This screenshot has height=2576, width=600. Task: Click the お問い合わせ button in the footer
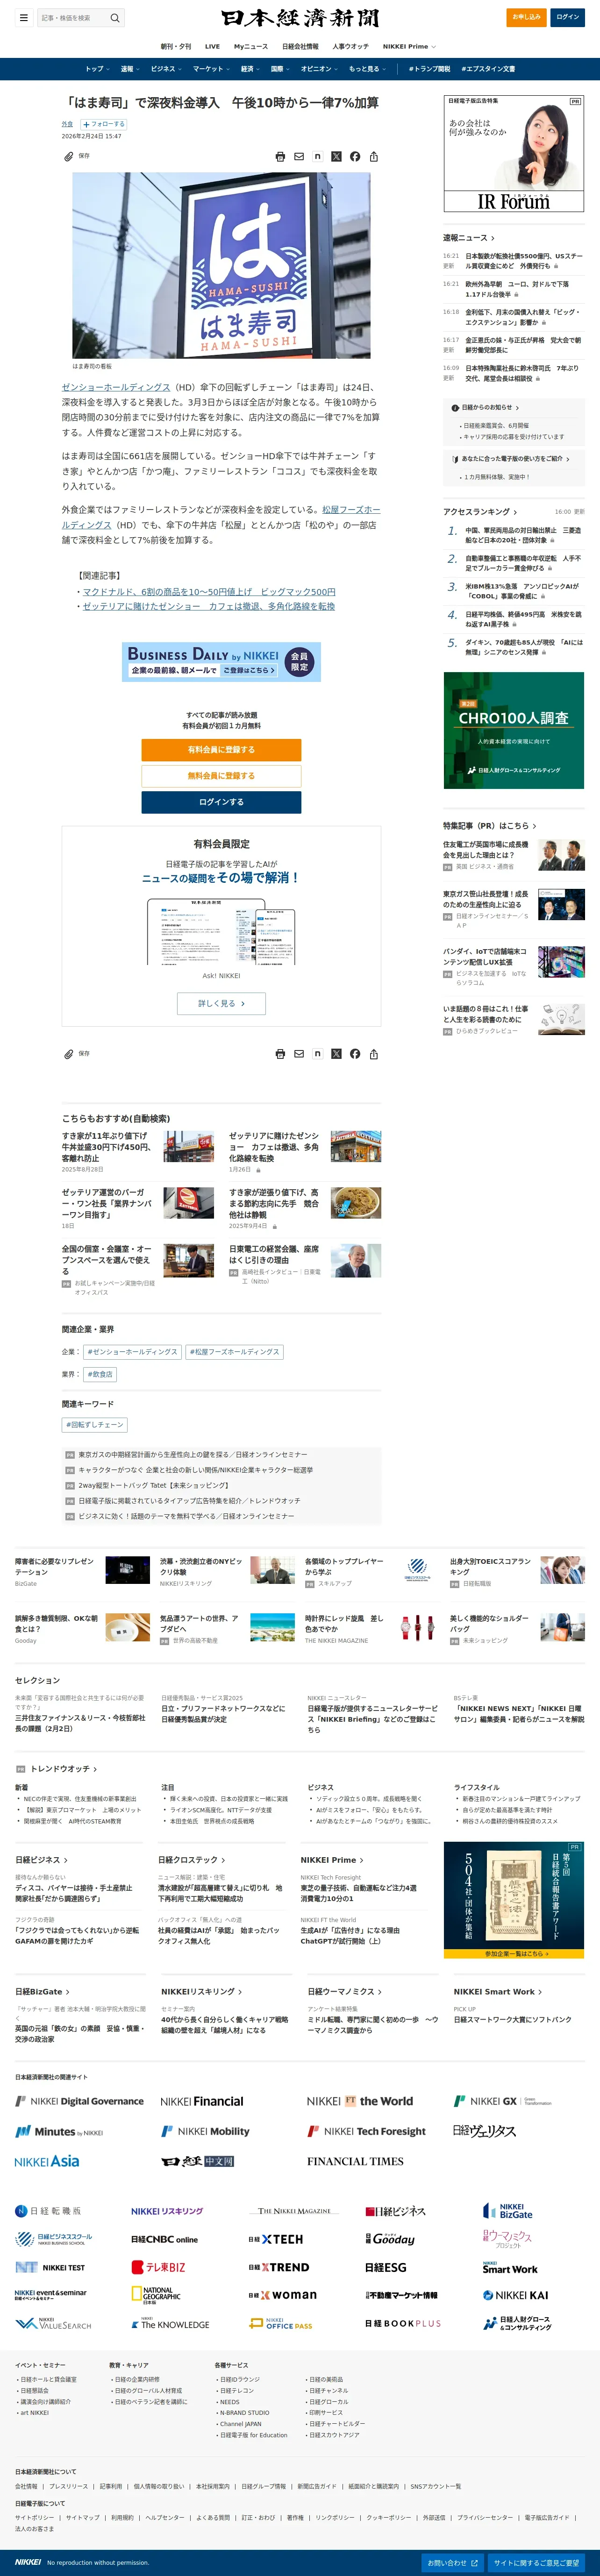tap(452, 2563)
